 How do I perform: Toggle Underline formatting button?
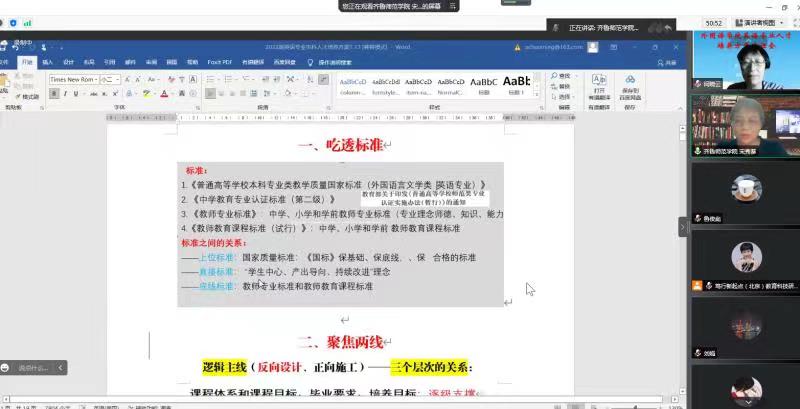pos(76,94)
